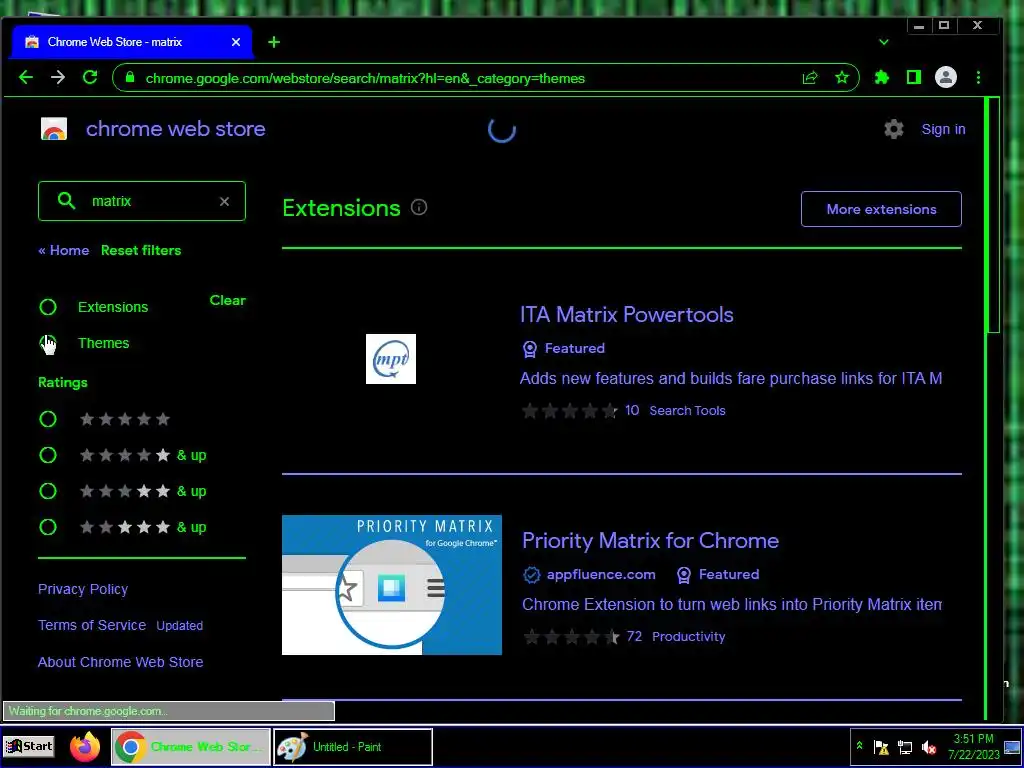Image resolution: width=1024 pixels, height=768 pixels.
Task: Select the five-star rating filter
Action: [48, 419]
